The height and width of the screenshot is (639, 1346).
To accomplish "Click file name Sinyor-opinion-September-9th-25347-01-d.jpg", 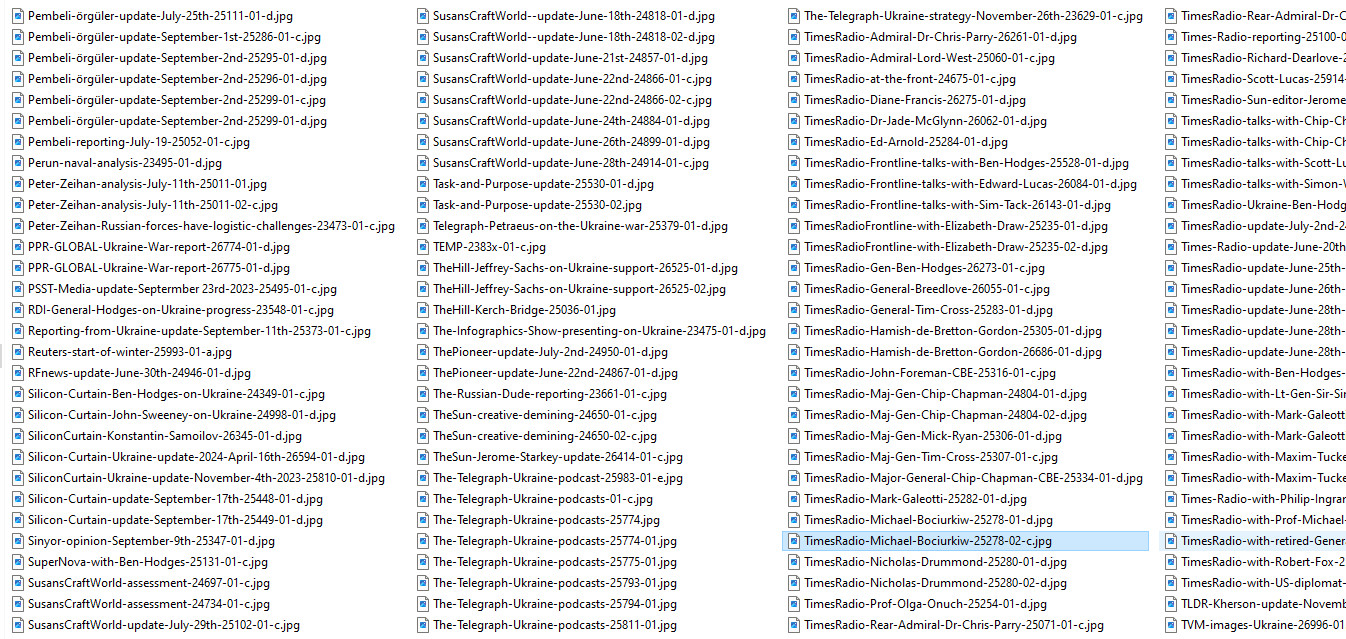I will (151, 541).
